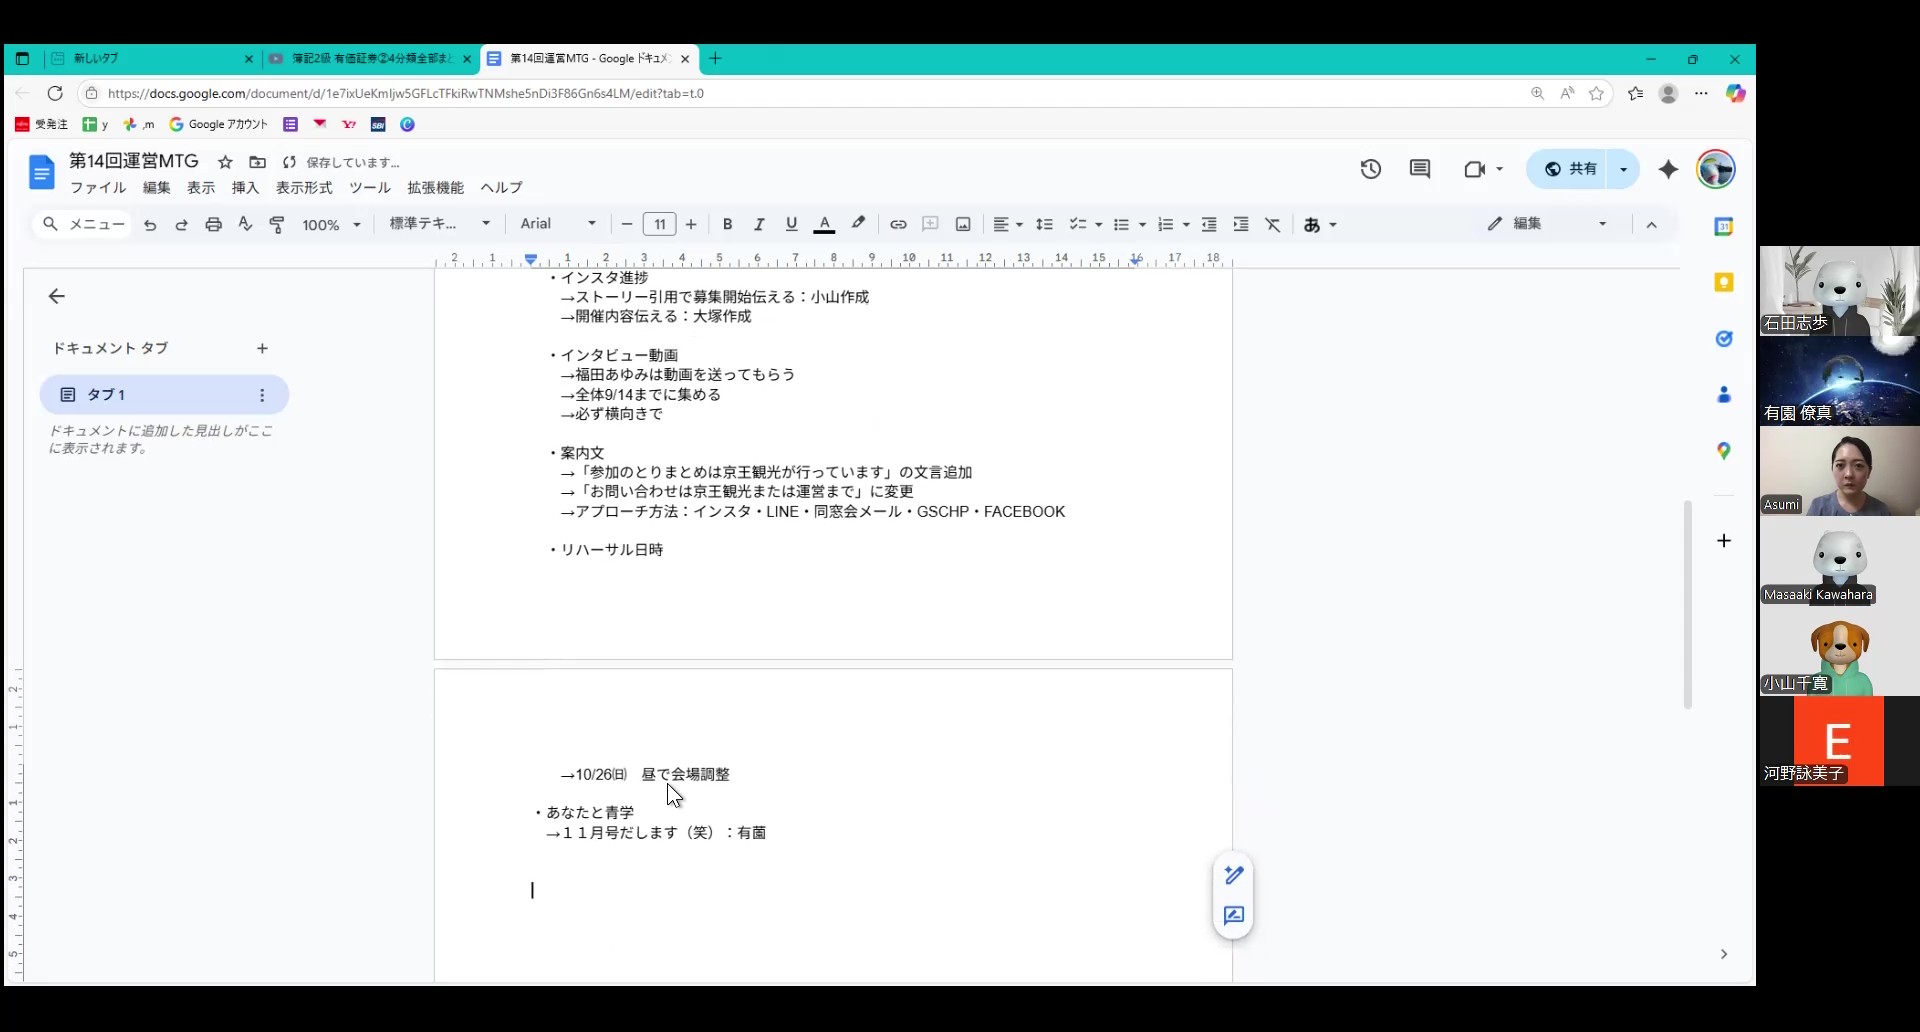
Task: Open the 表示形式 menu
Action: [304, 188]
